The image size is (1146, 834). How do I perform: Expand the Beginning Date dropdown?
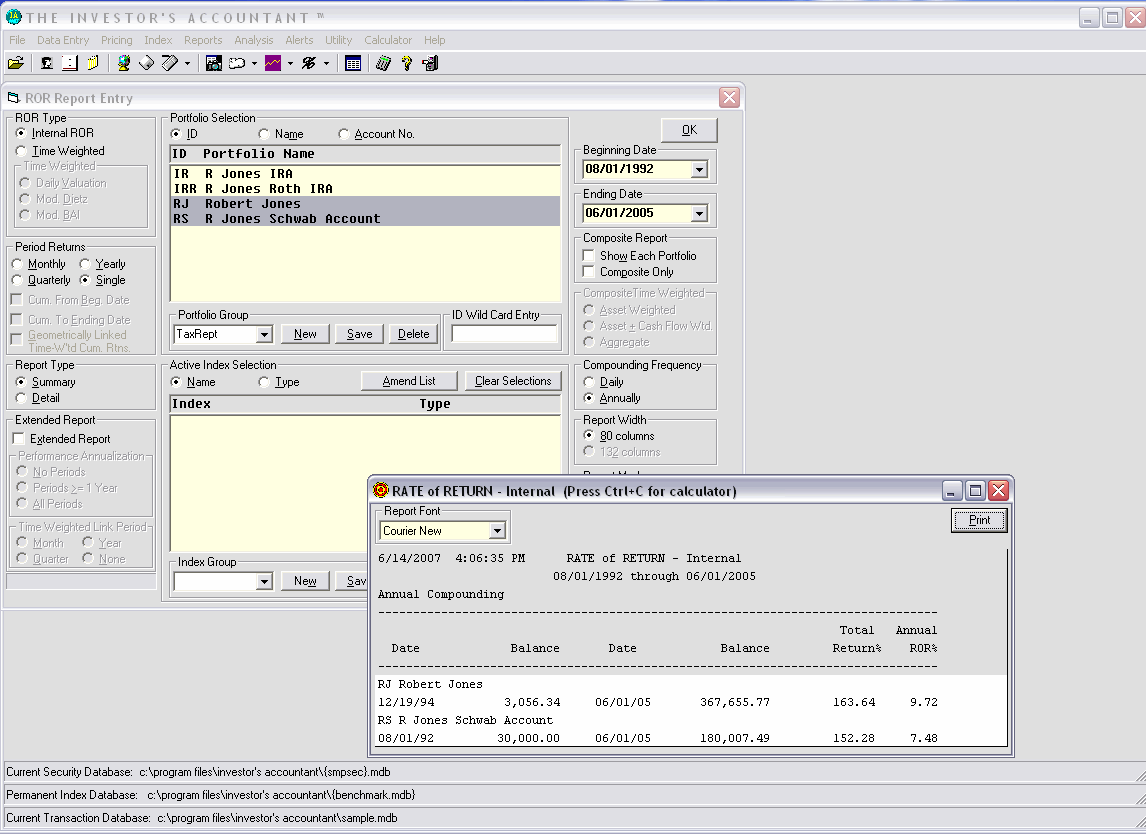pyautogui.click(x=699, y=170)
